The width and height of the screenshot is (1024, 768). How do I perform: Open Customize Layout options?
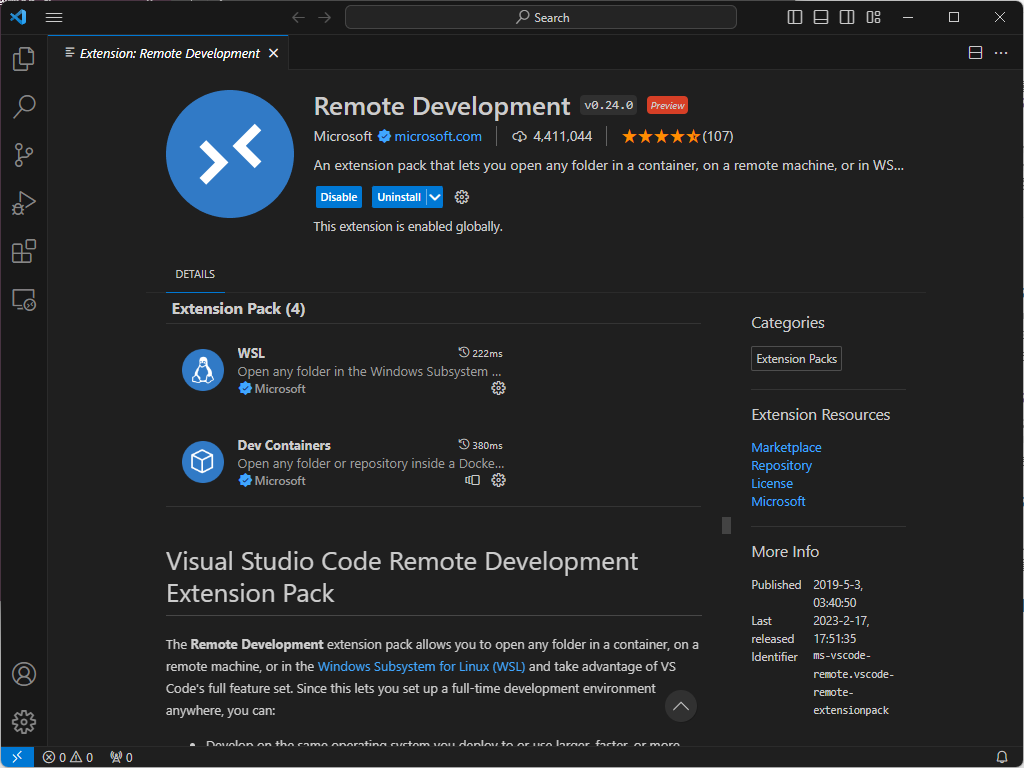[873, 18]
